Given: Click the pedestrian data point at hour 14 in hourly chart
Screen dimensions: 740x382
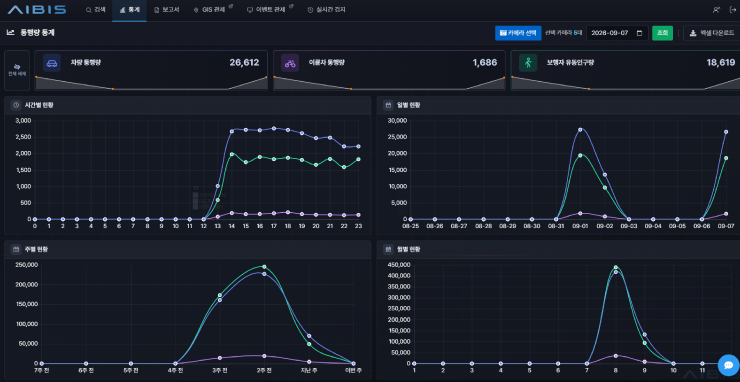Looking at the screenshot, I should click(232, 154).
